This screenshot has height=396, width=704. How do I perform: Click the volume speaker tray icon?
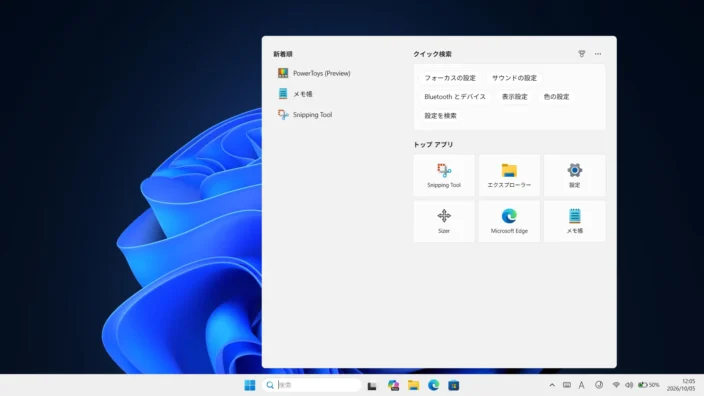coord(629,385)
